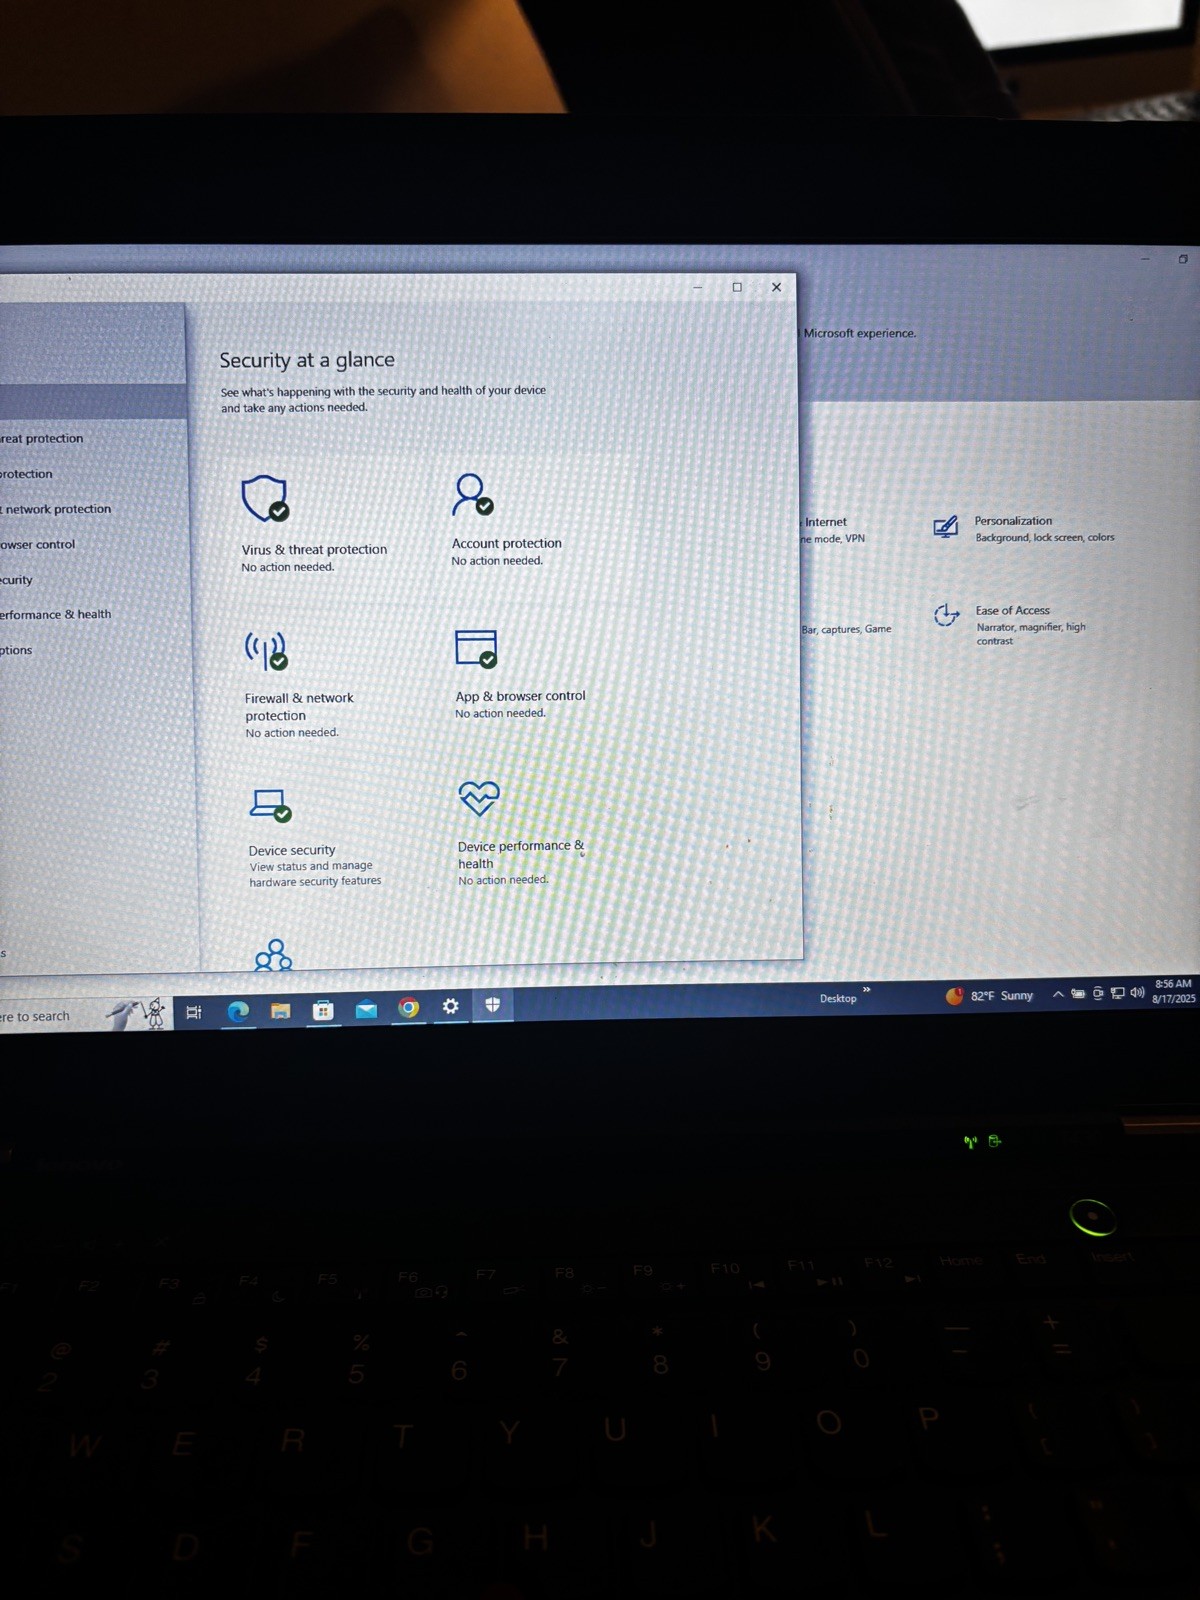Open the Mail app from taskbar
This screenshot has height=1600, width=1200.
click(x=366, y=1009)
